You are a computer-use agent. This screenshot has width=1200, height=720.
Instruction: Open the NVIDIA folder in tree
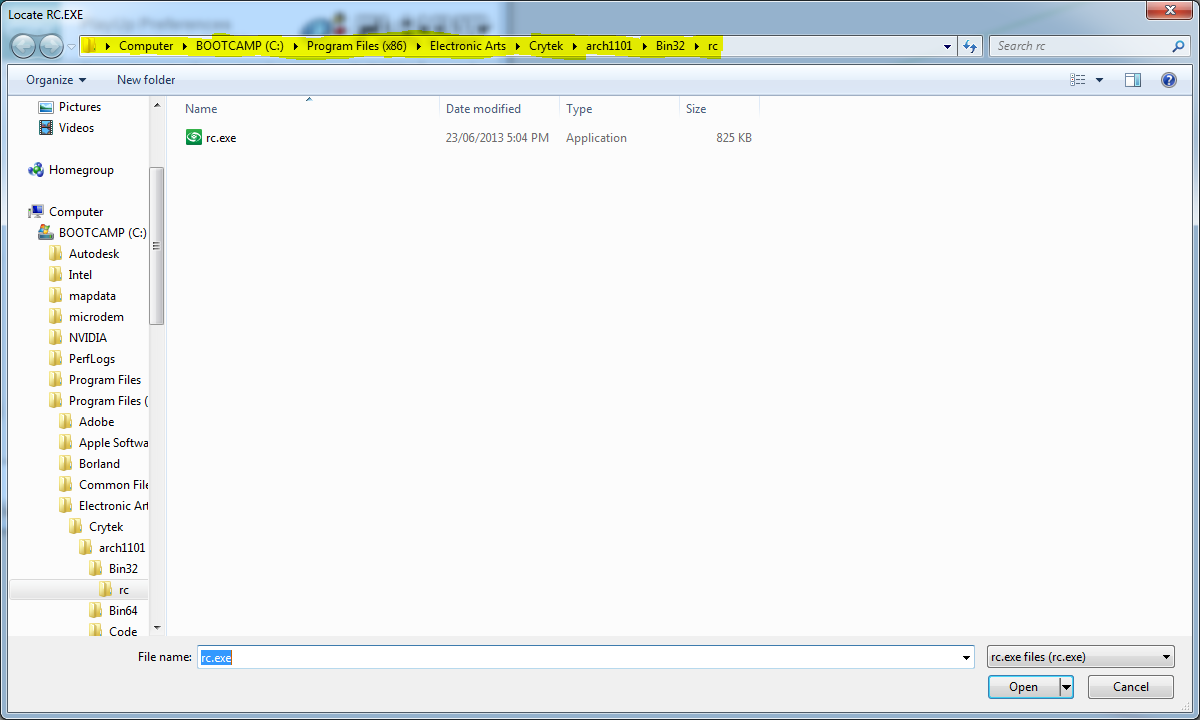click(88, 338)
